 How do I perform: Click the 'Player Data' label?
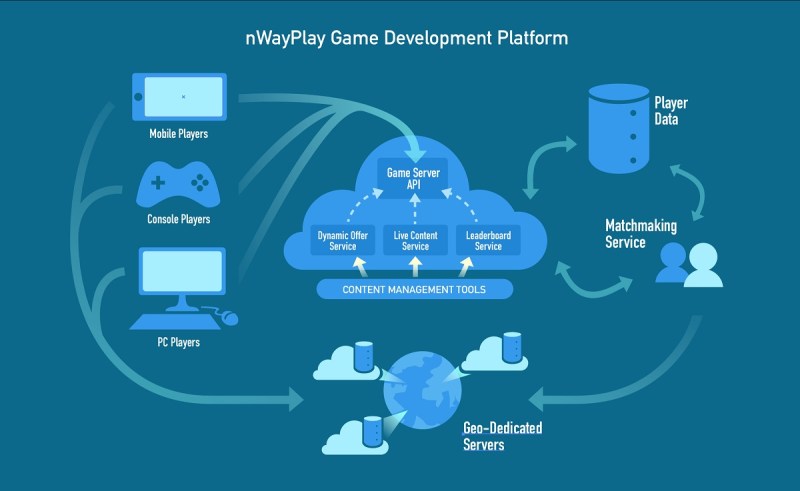671,111
